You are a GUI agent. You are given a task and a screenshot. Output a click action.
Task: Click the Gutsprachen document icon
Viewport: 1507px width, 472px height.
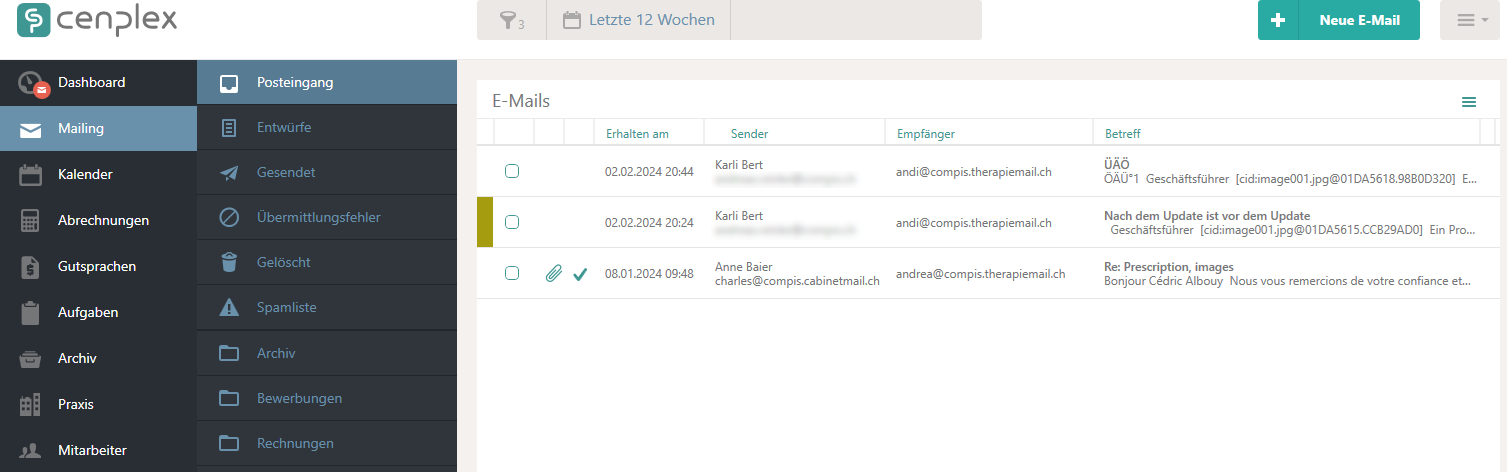31,267
